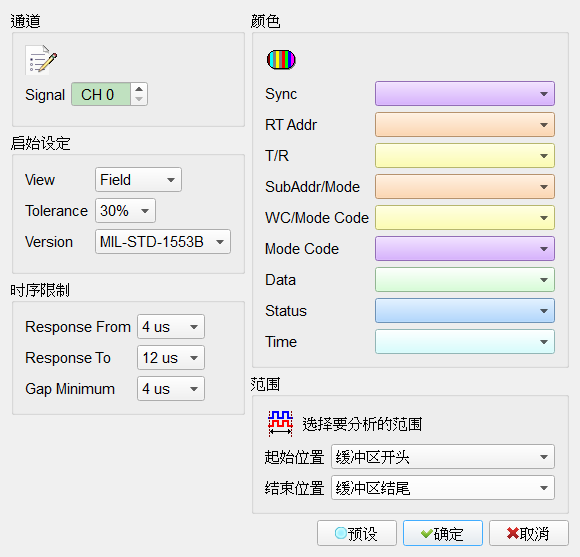Viewport: 580px width, 557px height.
Task: Click the Tolerance label
Action: [57, 211]
